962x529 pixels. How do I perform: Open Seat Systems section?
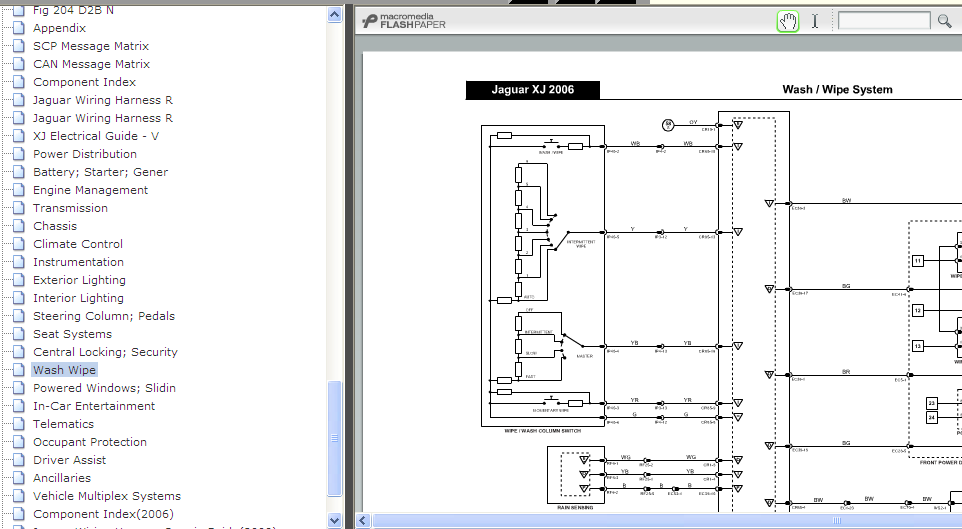(72, 334)
